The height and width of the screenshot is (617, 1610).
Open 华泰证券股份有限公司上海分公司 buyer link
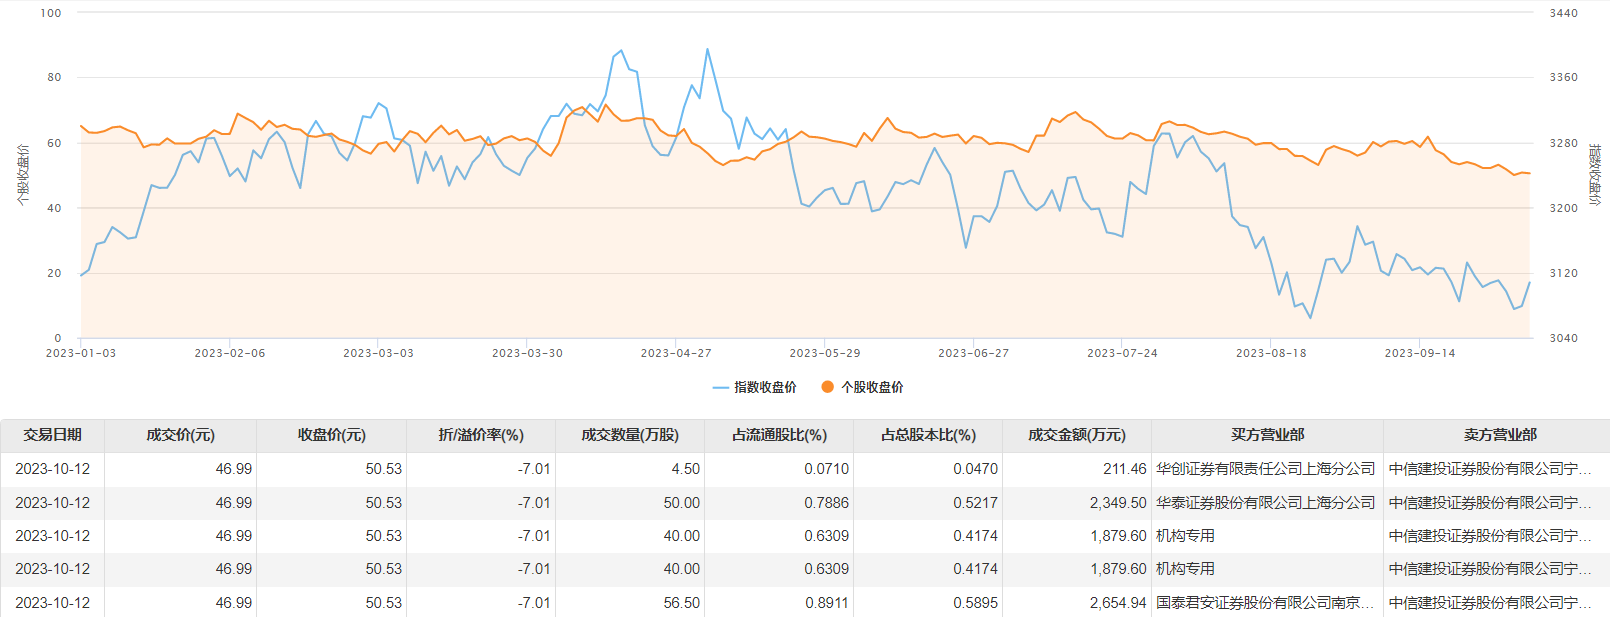pos(1265,503)
